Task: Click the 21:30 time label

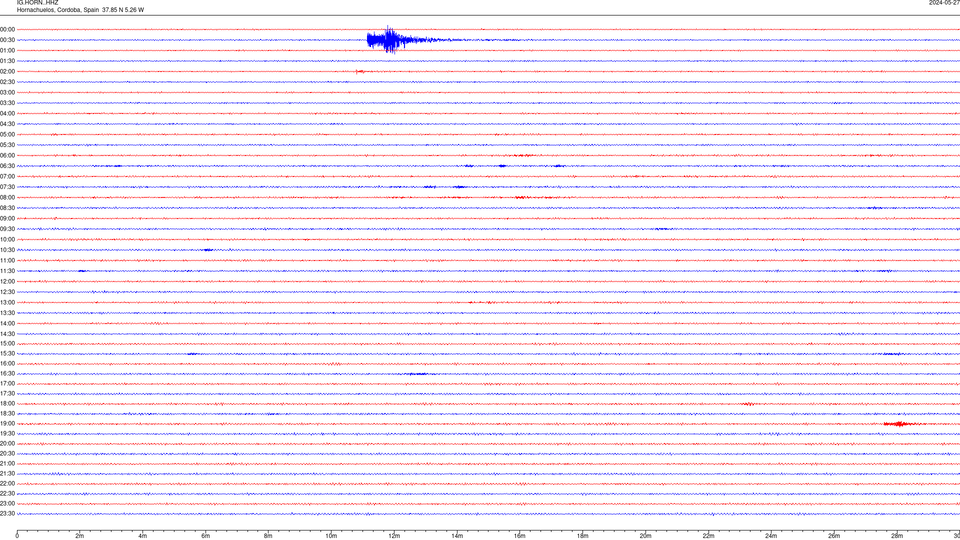Action: [x=7, y=474]
